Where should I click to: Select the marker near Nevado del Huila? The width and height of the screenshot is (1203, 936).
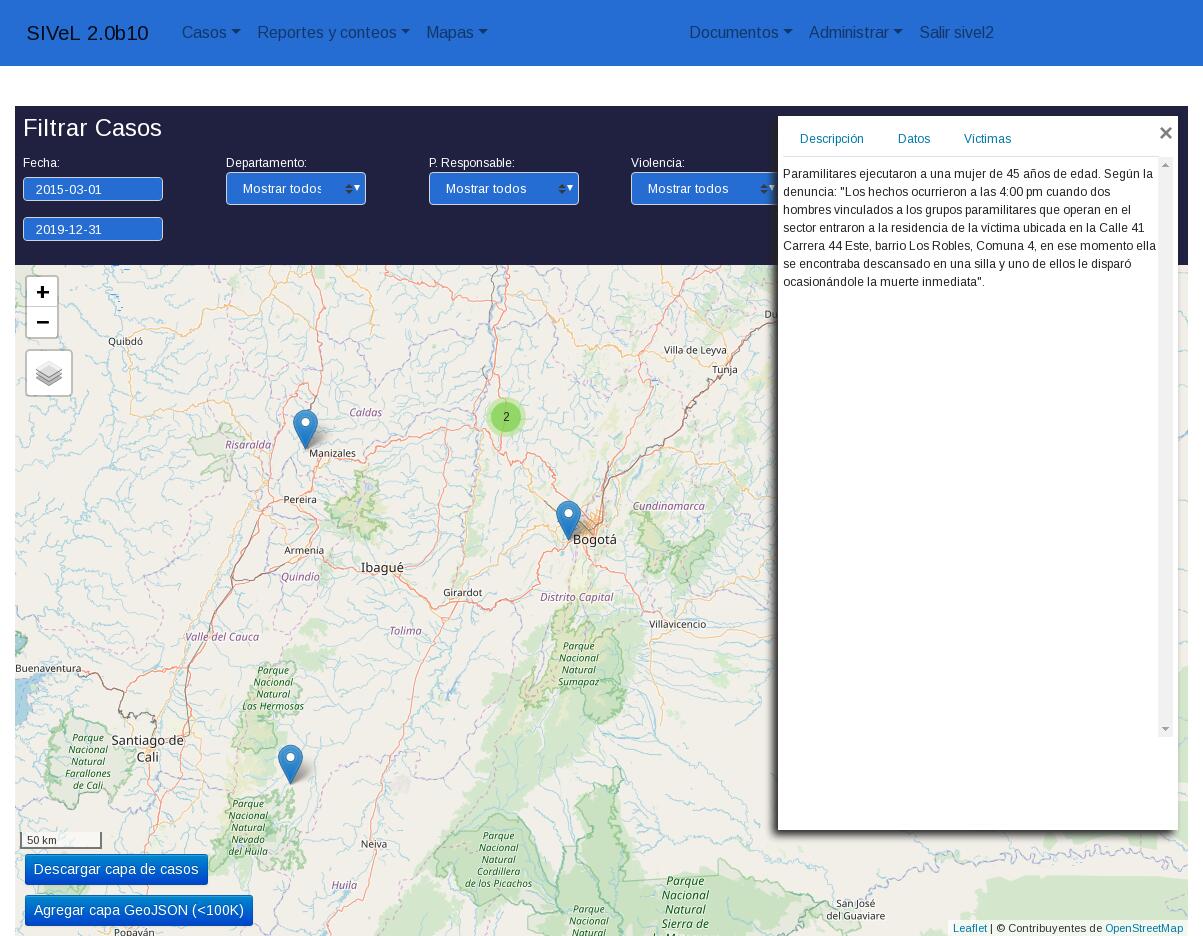(290, 763)
